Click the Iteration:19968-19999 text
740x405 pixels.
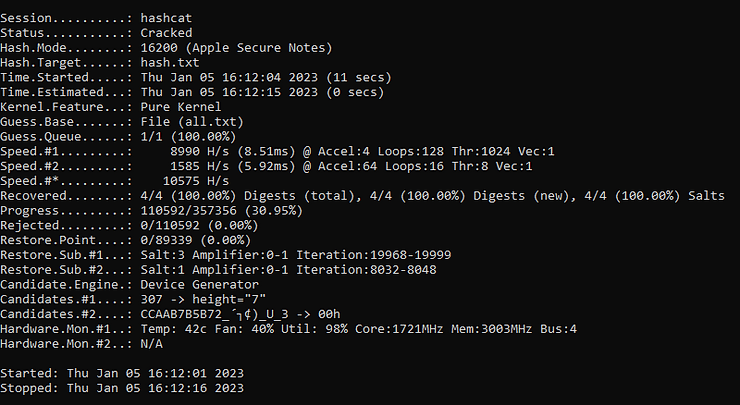374,255
